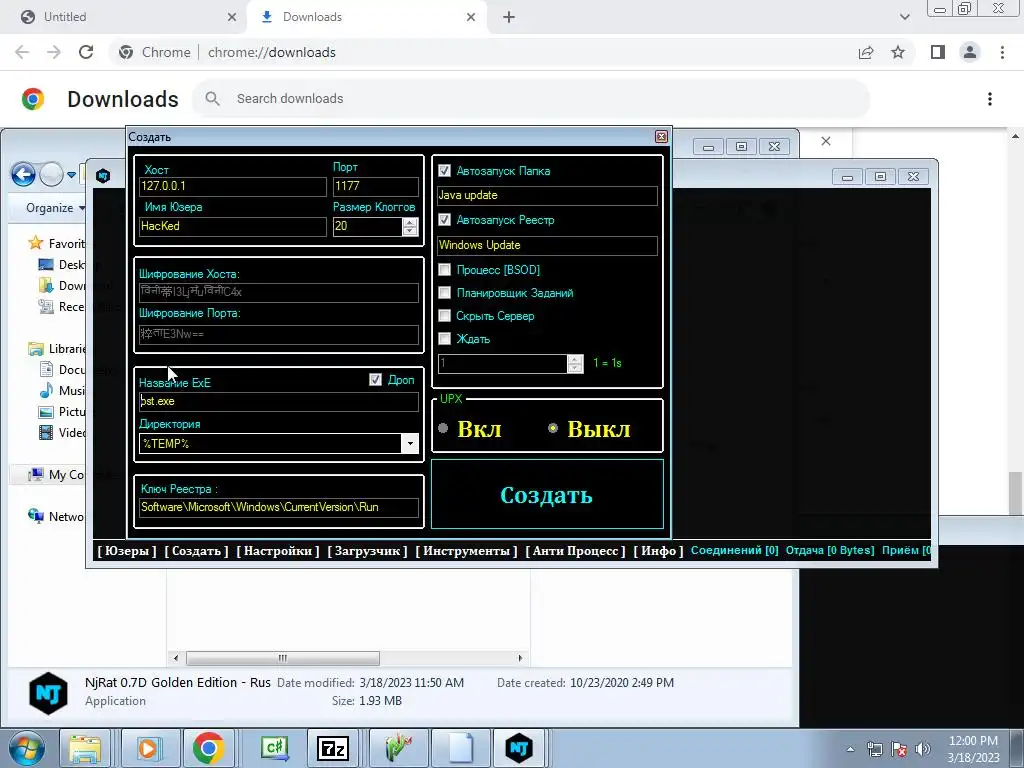The image size is (1024, 768).
Task: Open the Windows Start orb
Action: click(26, 748)
